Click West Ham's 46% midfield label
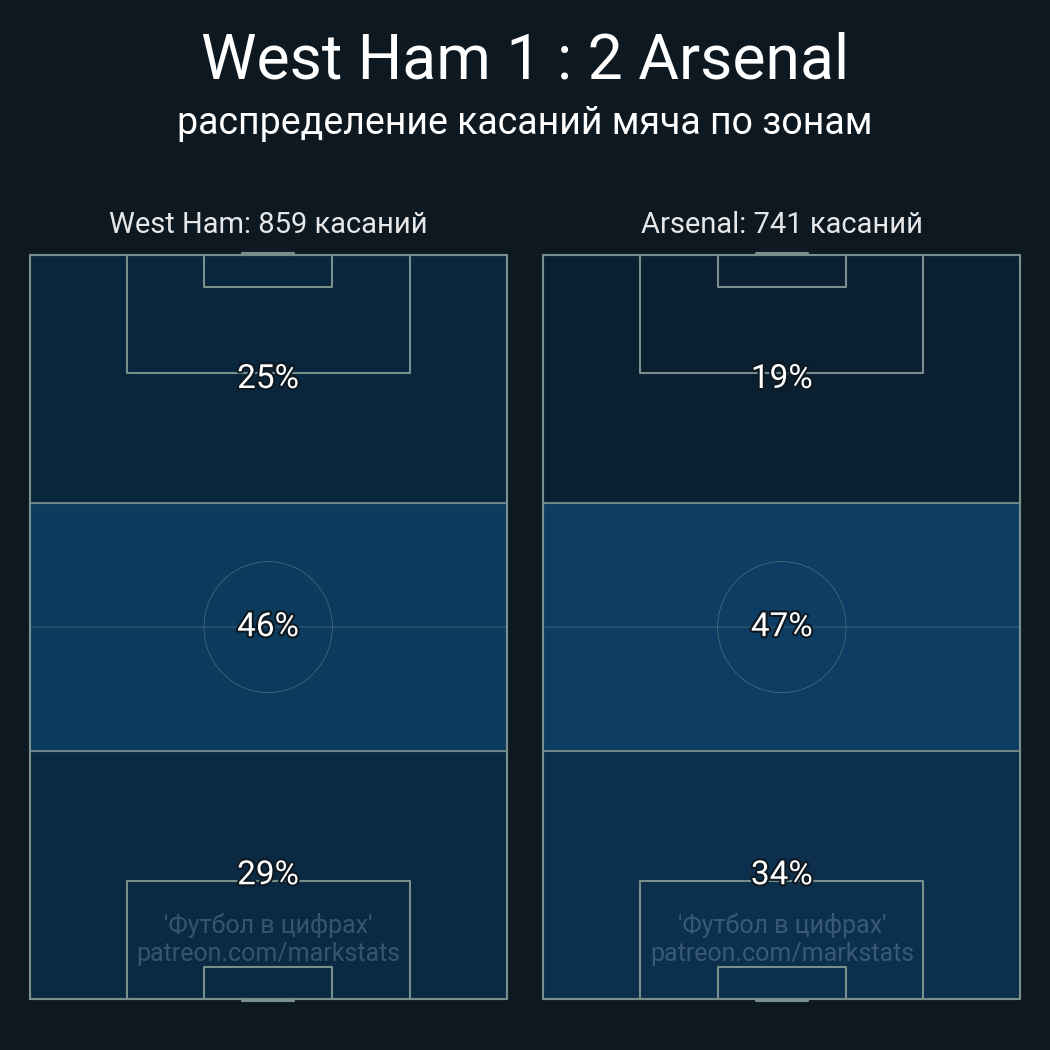 tap(268, 625)
